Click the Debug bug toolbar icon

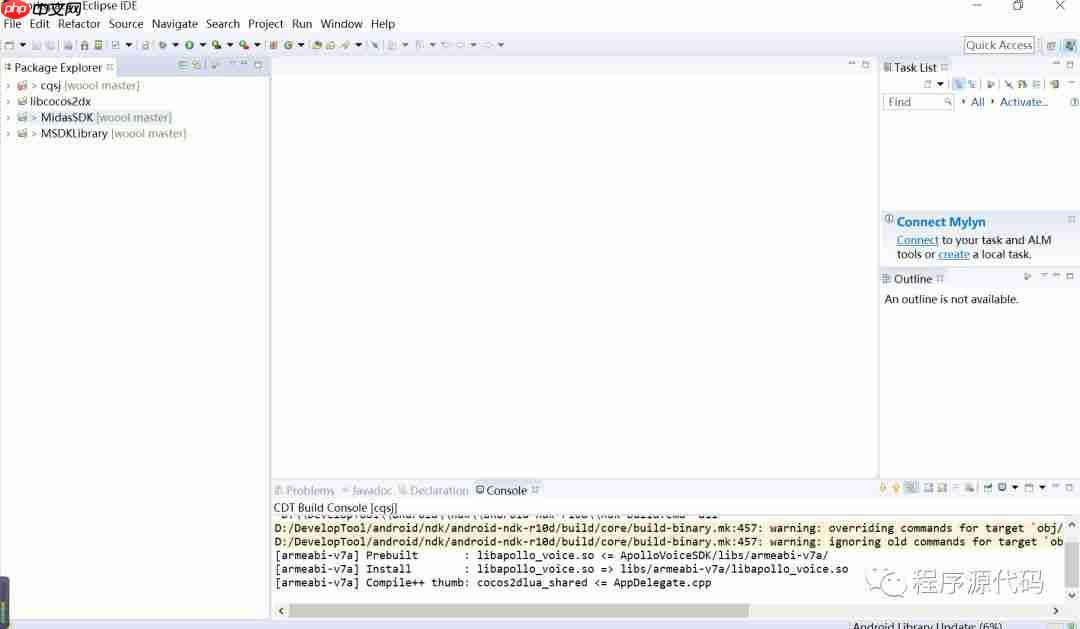[x=163, y=45]
